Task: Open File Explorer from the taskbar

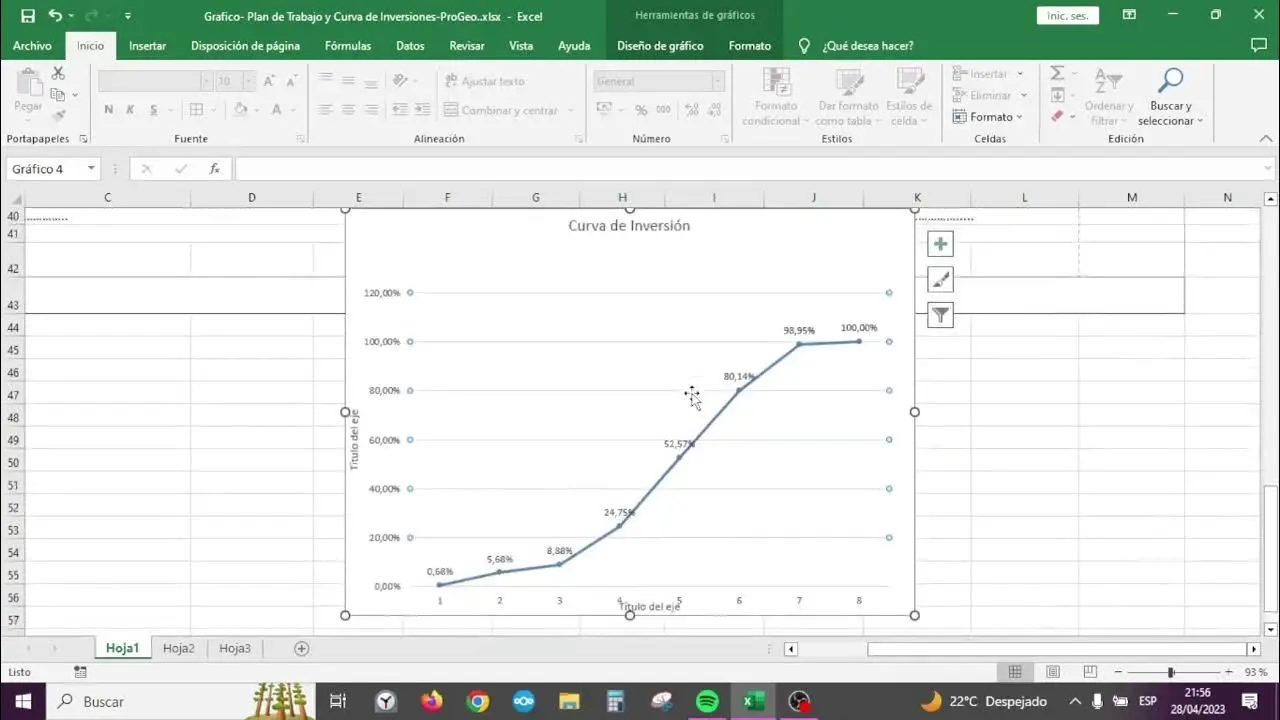Action: (569, 701)
